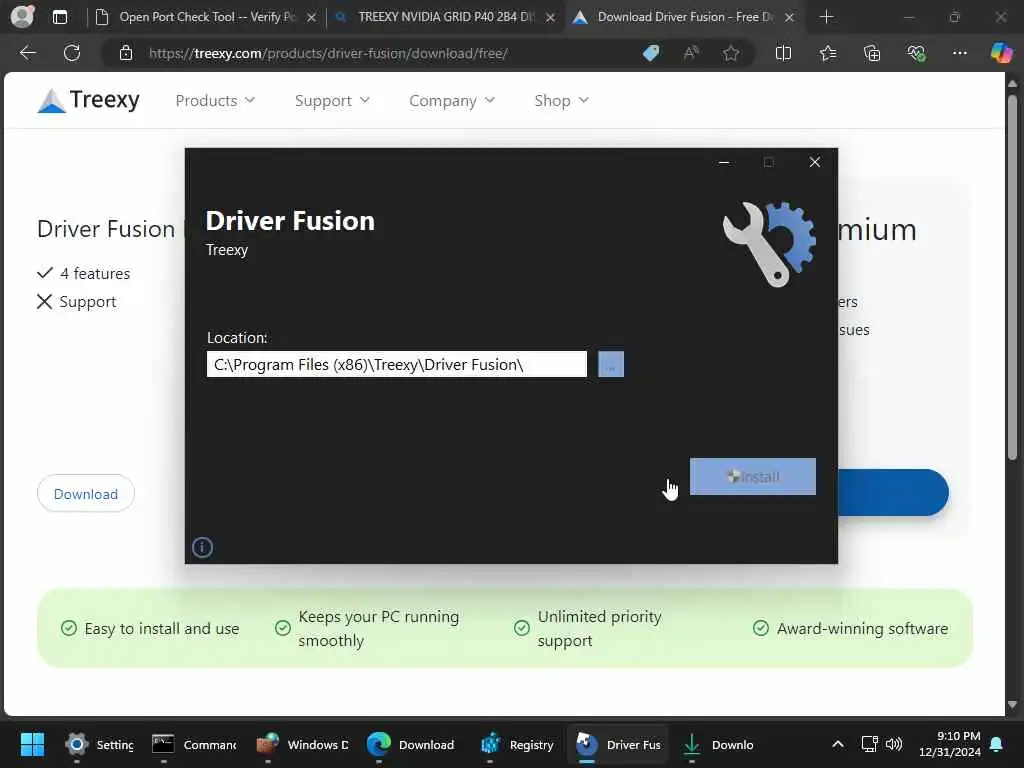Click the Install button in Driver Fusion installer
The width and height of the screenshot is (1024, 768).
tap(752, 476)
